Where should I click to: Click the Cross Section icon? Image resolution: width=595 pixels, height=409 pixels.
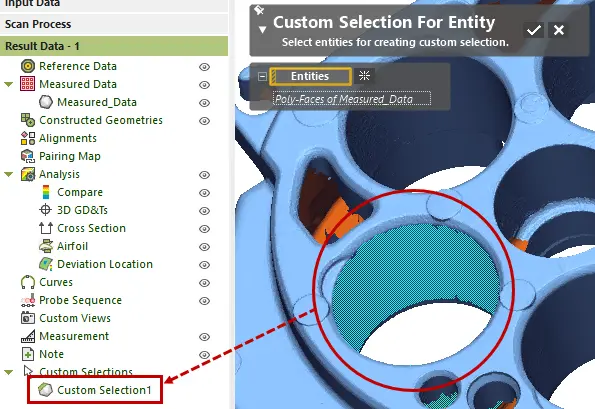(x=46, y=228)
